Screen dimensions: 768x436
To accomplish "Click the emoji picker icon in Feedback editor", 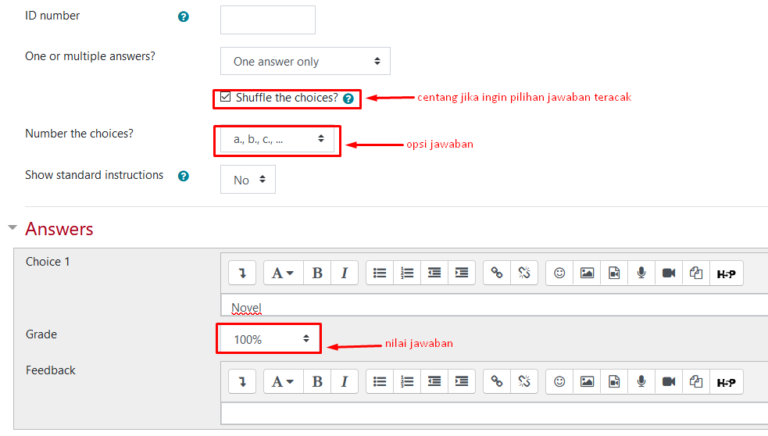I will [559, 382].
